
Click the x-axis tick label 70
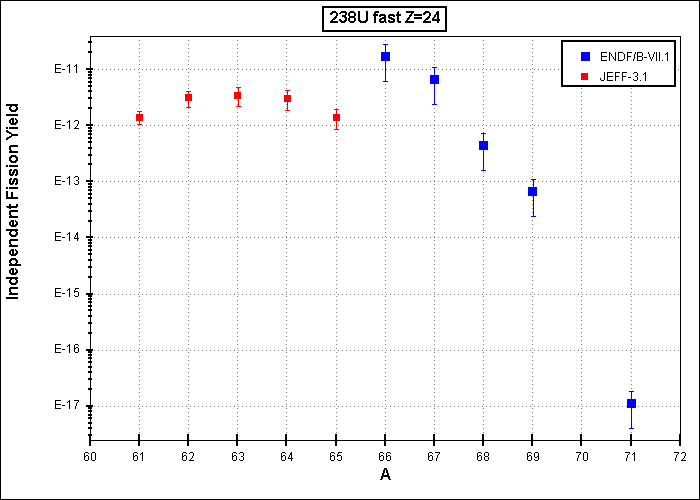(x=581, y=457)
